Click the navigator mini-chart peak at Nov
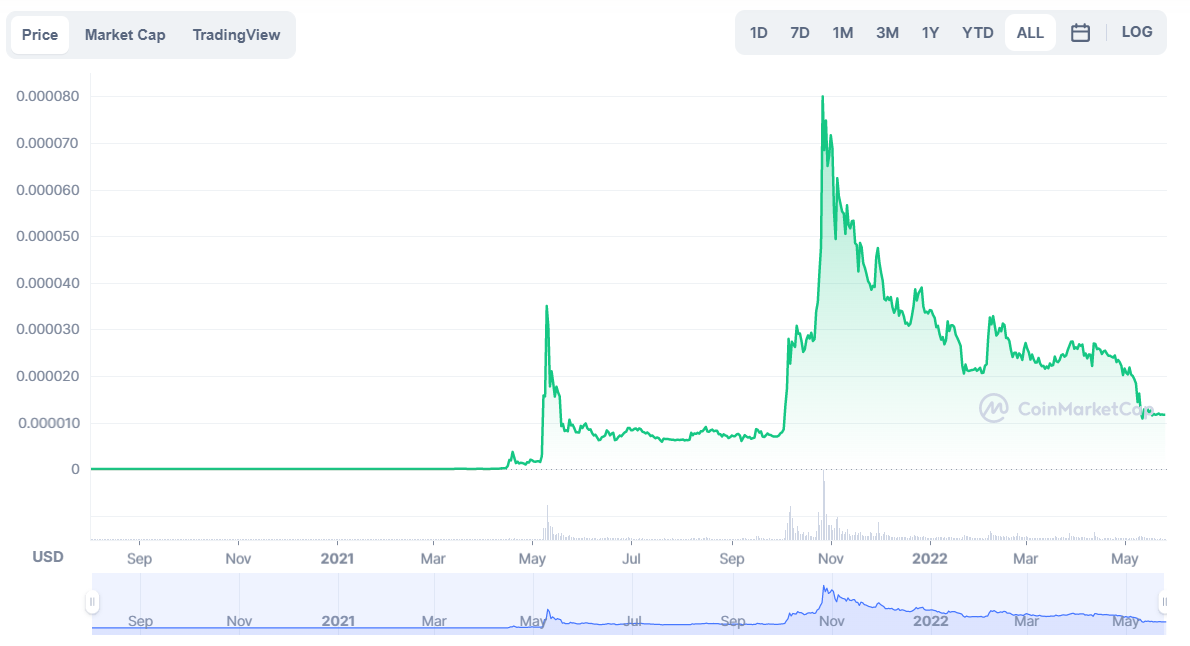1190x646 pixels. click(824, 588)
